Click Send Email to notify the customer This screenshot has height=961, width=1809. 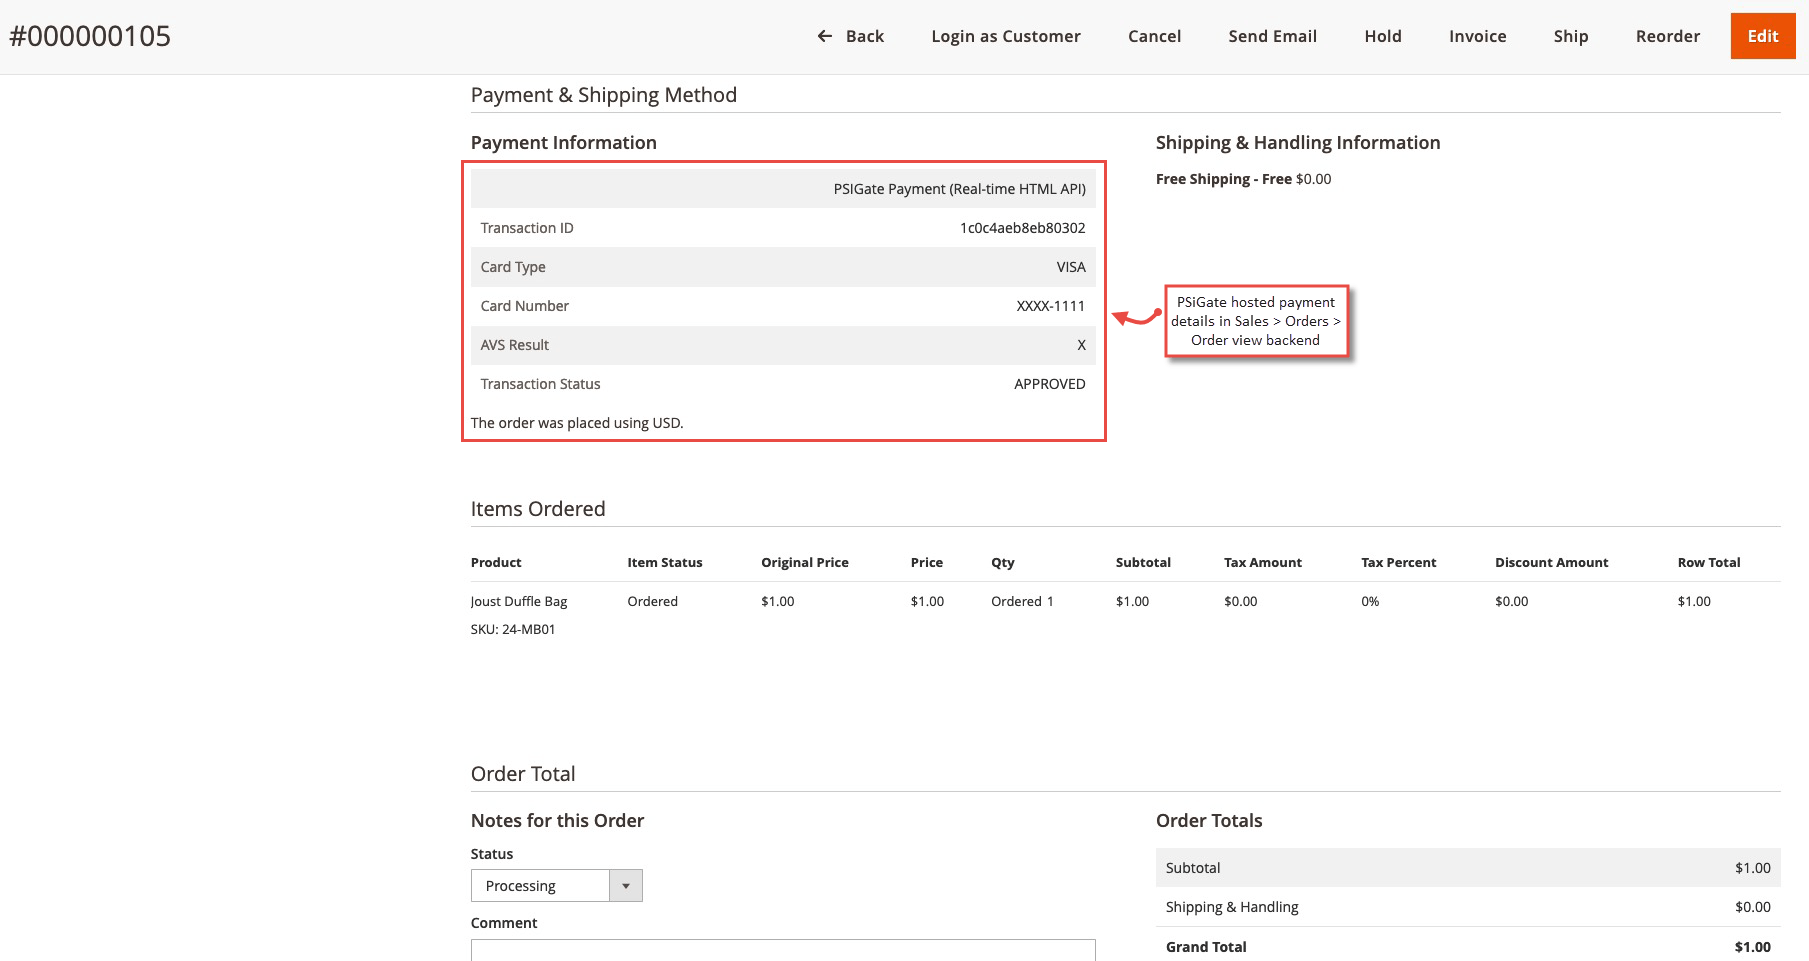coord(1272,36)
